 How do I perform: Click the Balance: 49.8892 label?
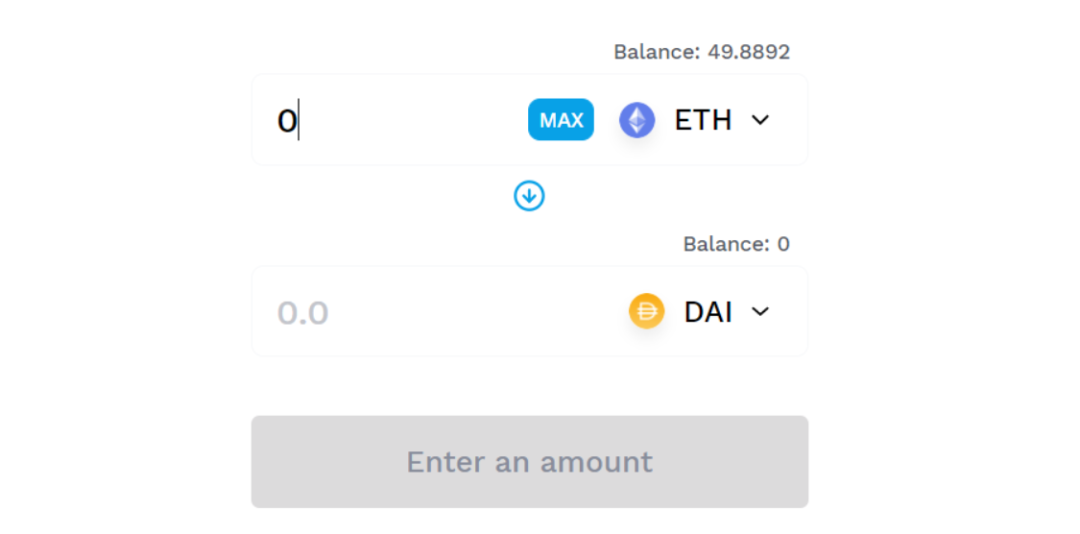click(x=702, y=52)
